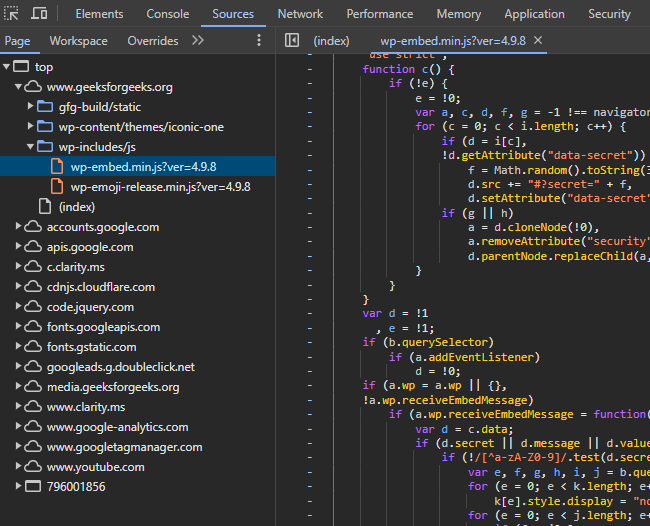Click the code.jquery.com cloud icon

pos(33,307)
